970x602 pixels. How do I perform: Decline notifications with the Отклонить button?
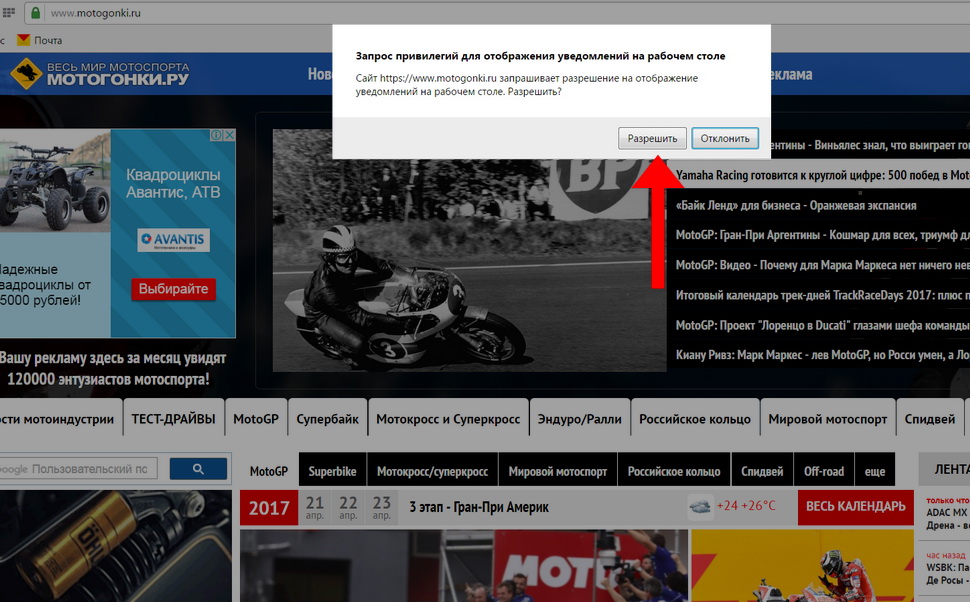pos(724,138)
